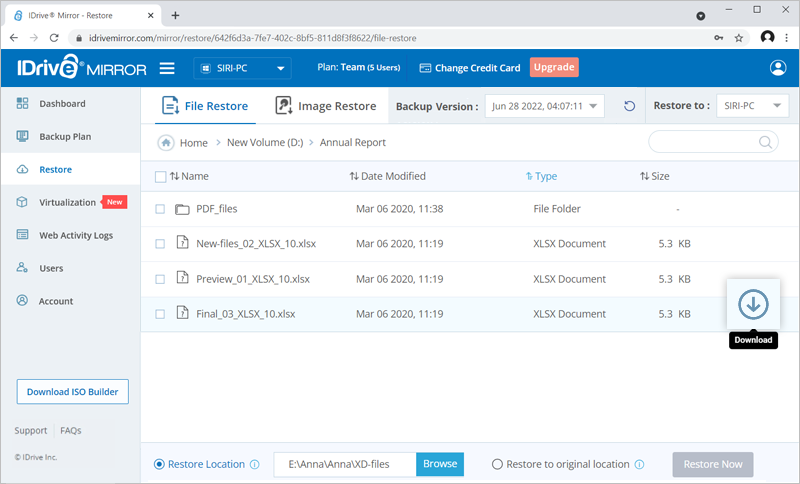
Task: Open the SIRI-PC computer dropdown
Action: (x=242, y=68)
